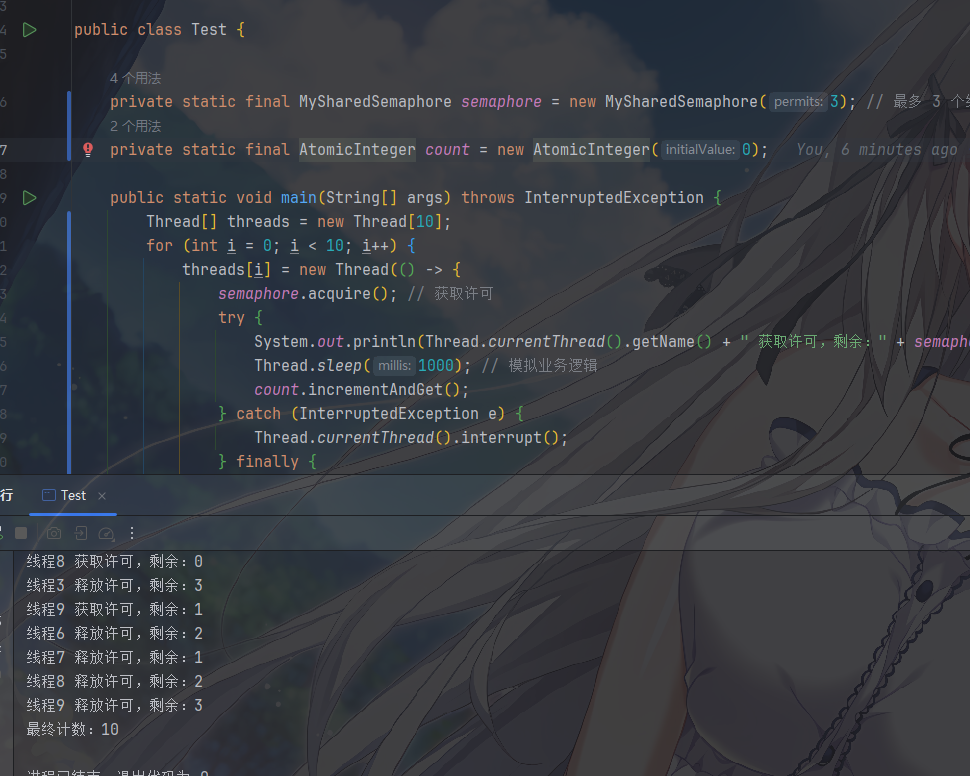This screenshot has height=776, width=970.
Task: Open the profiler gauge icon in run toolbar
Action: (106, 534)
